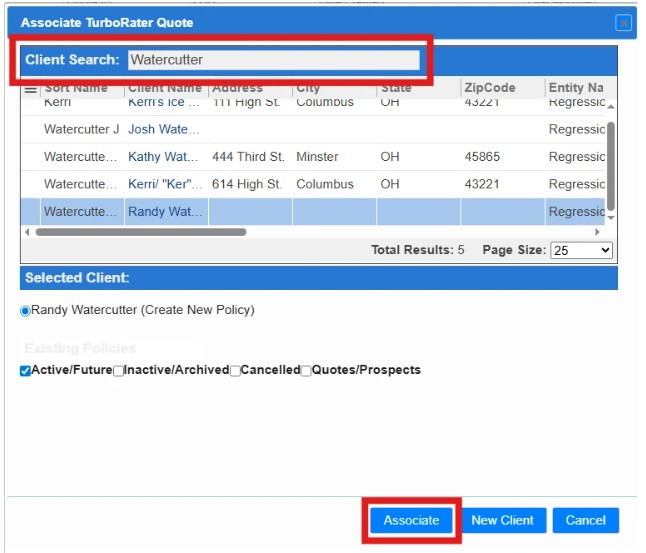Close the Associate TurboRater Quote dialog

tap(623, 22)
